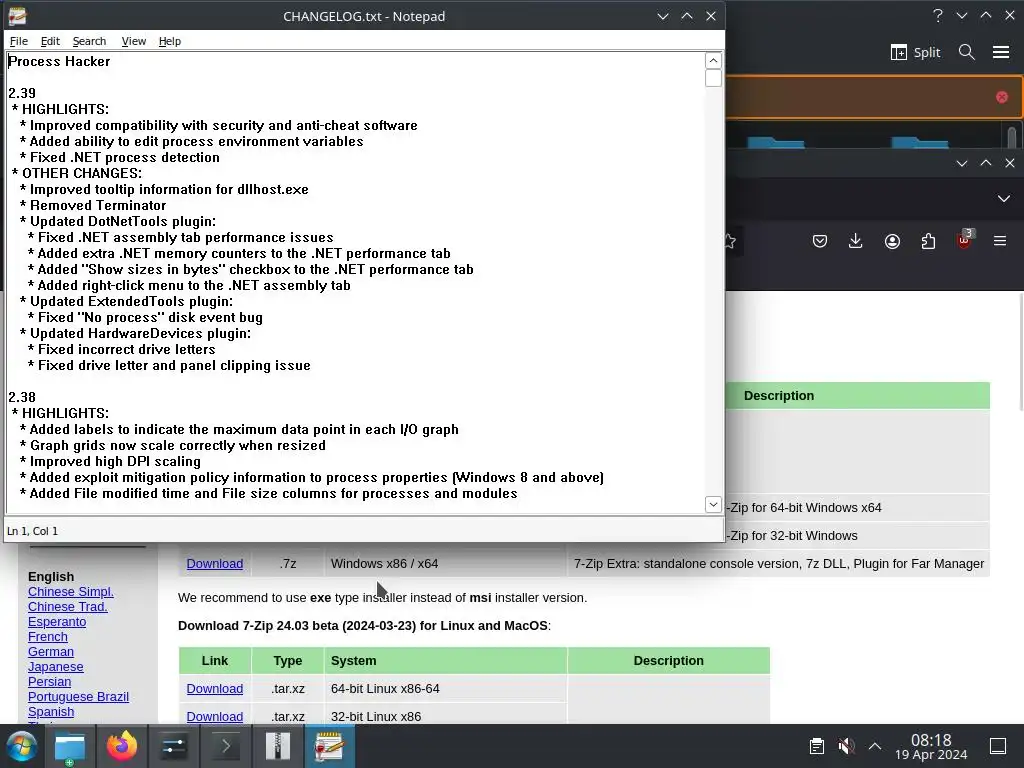Open the 7-Zip archive taskbar icon
Viewport: 1024px width, 768px height.
click(278, 746)
